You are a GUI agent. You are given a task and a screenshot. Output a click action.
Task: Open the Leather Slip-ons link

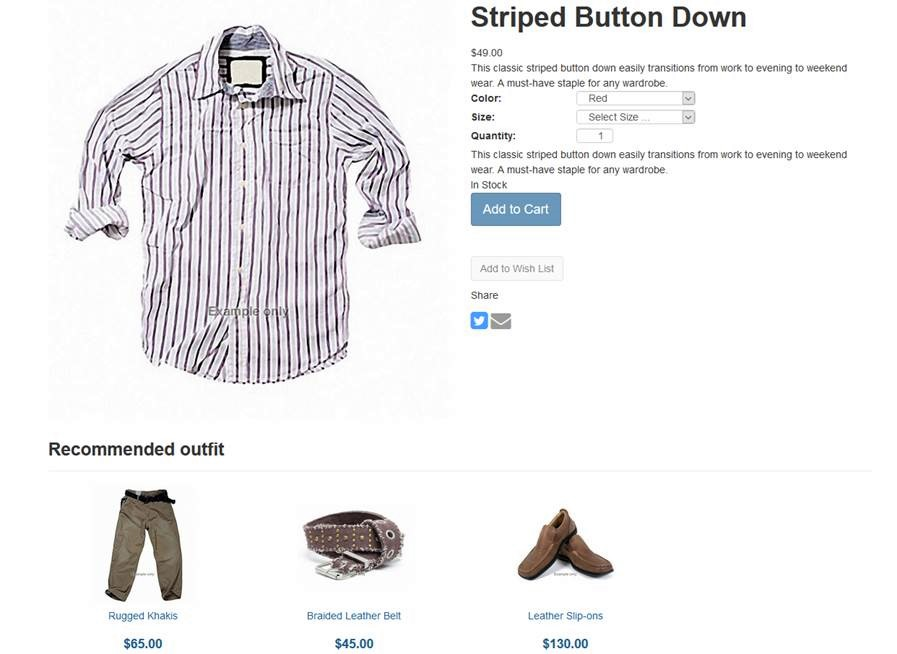pyautogui.click(x=565, y=616)
